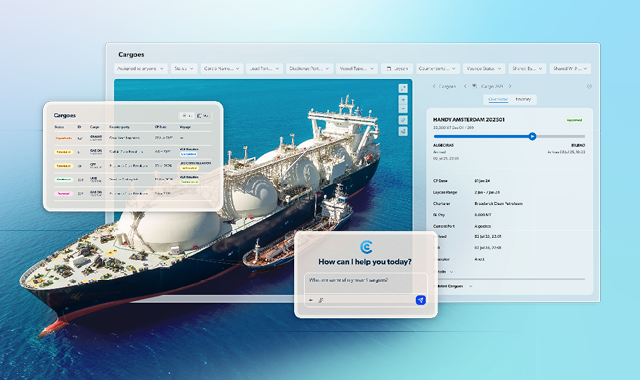Click the assistant chat message input field
Screen dimensions: 640x380
(x=365, y=283)
